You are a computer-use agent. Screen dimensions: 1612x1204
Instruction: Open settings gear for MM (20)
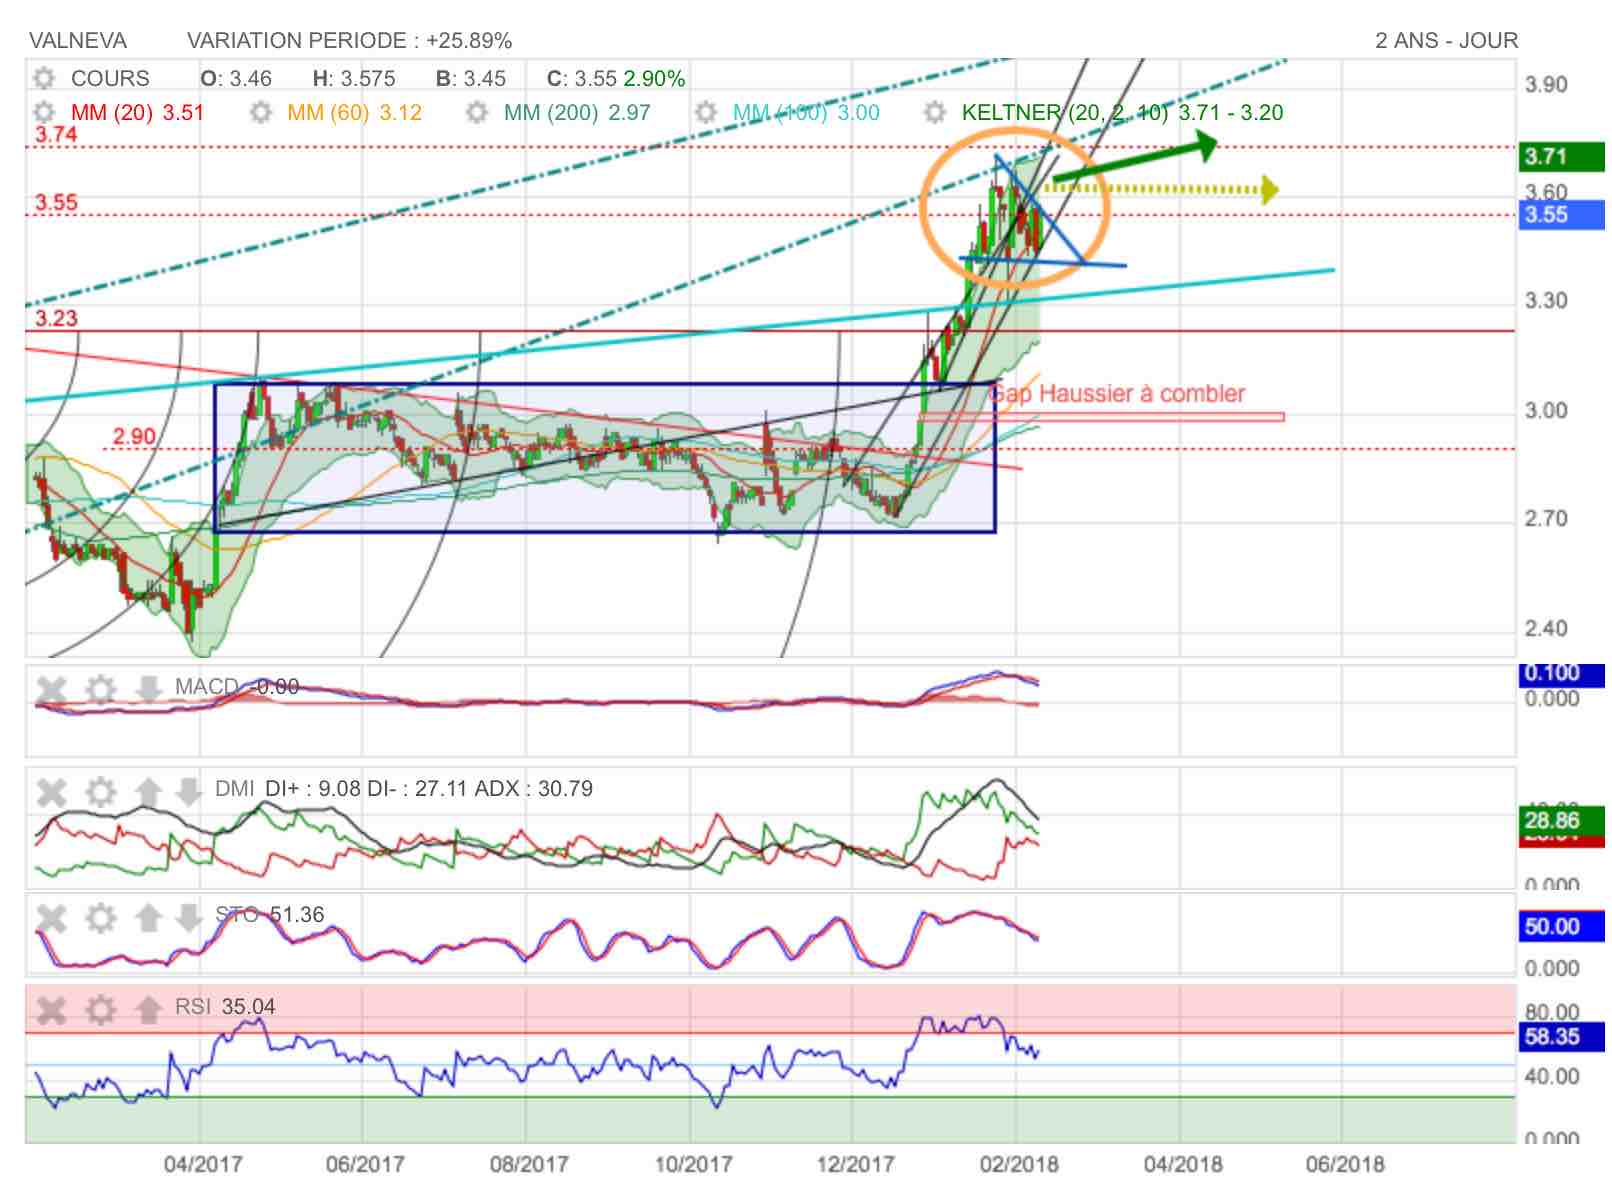click(43, 112)
